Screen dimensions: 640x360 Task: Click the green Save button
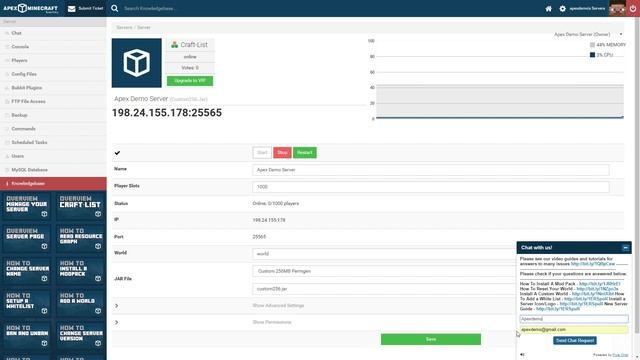point(431,339)
